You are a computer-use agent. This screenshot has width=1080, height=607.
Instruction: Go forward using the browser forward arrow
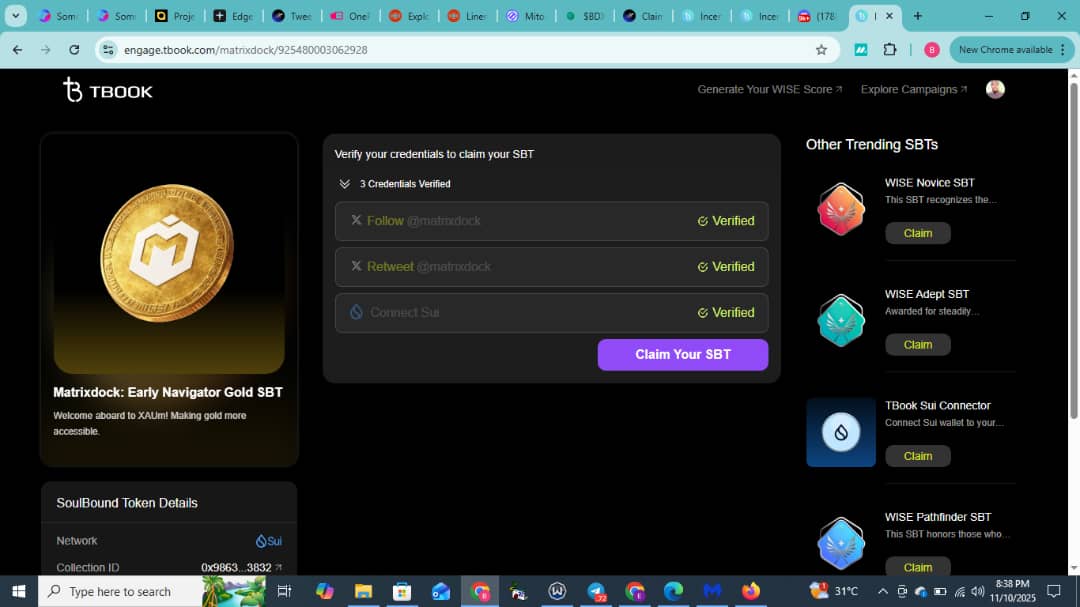[45, 50]
